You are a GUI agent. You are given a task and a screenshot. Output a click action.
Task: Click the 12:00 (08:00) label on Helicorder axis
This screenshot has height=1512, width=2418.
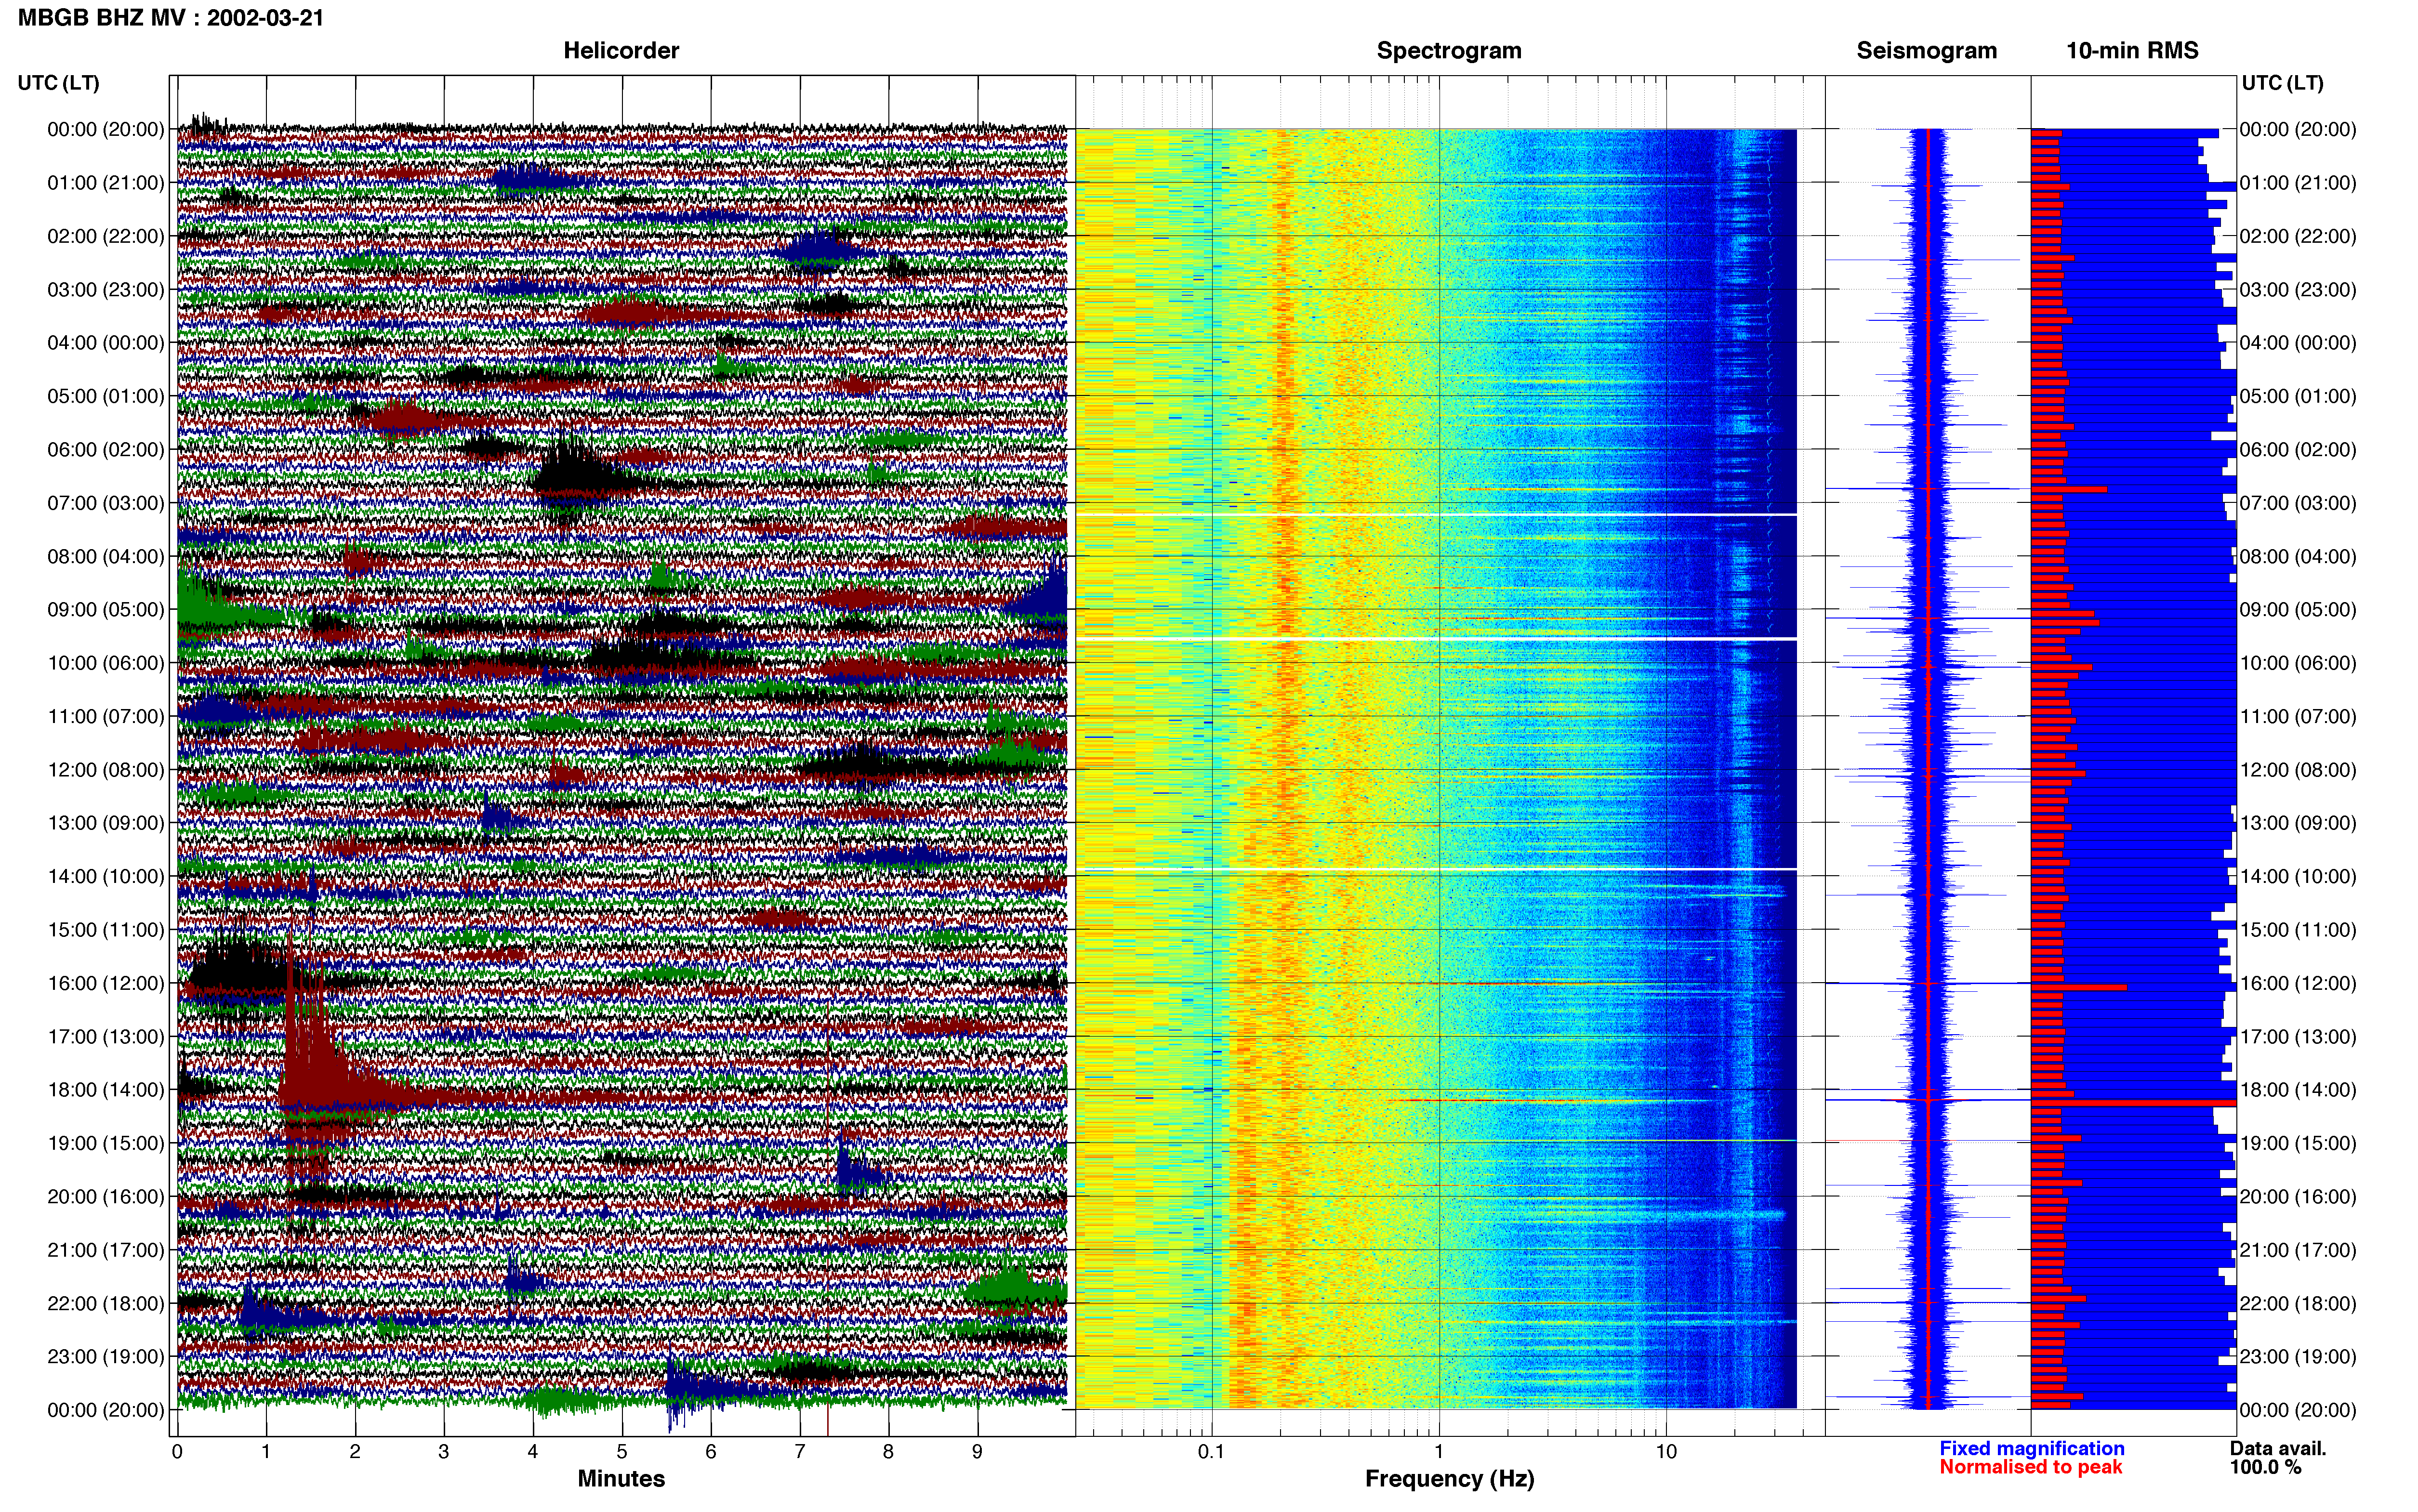point(106,770)
